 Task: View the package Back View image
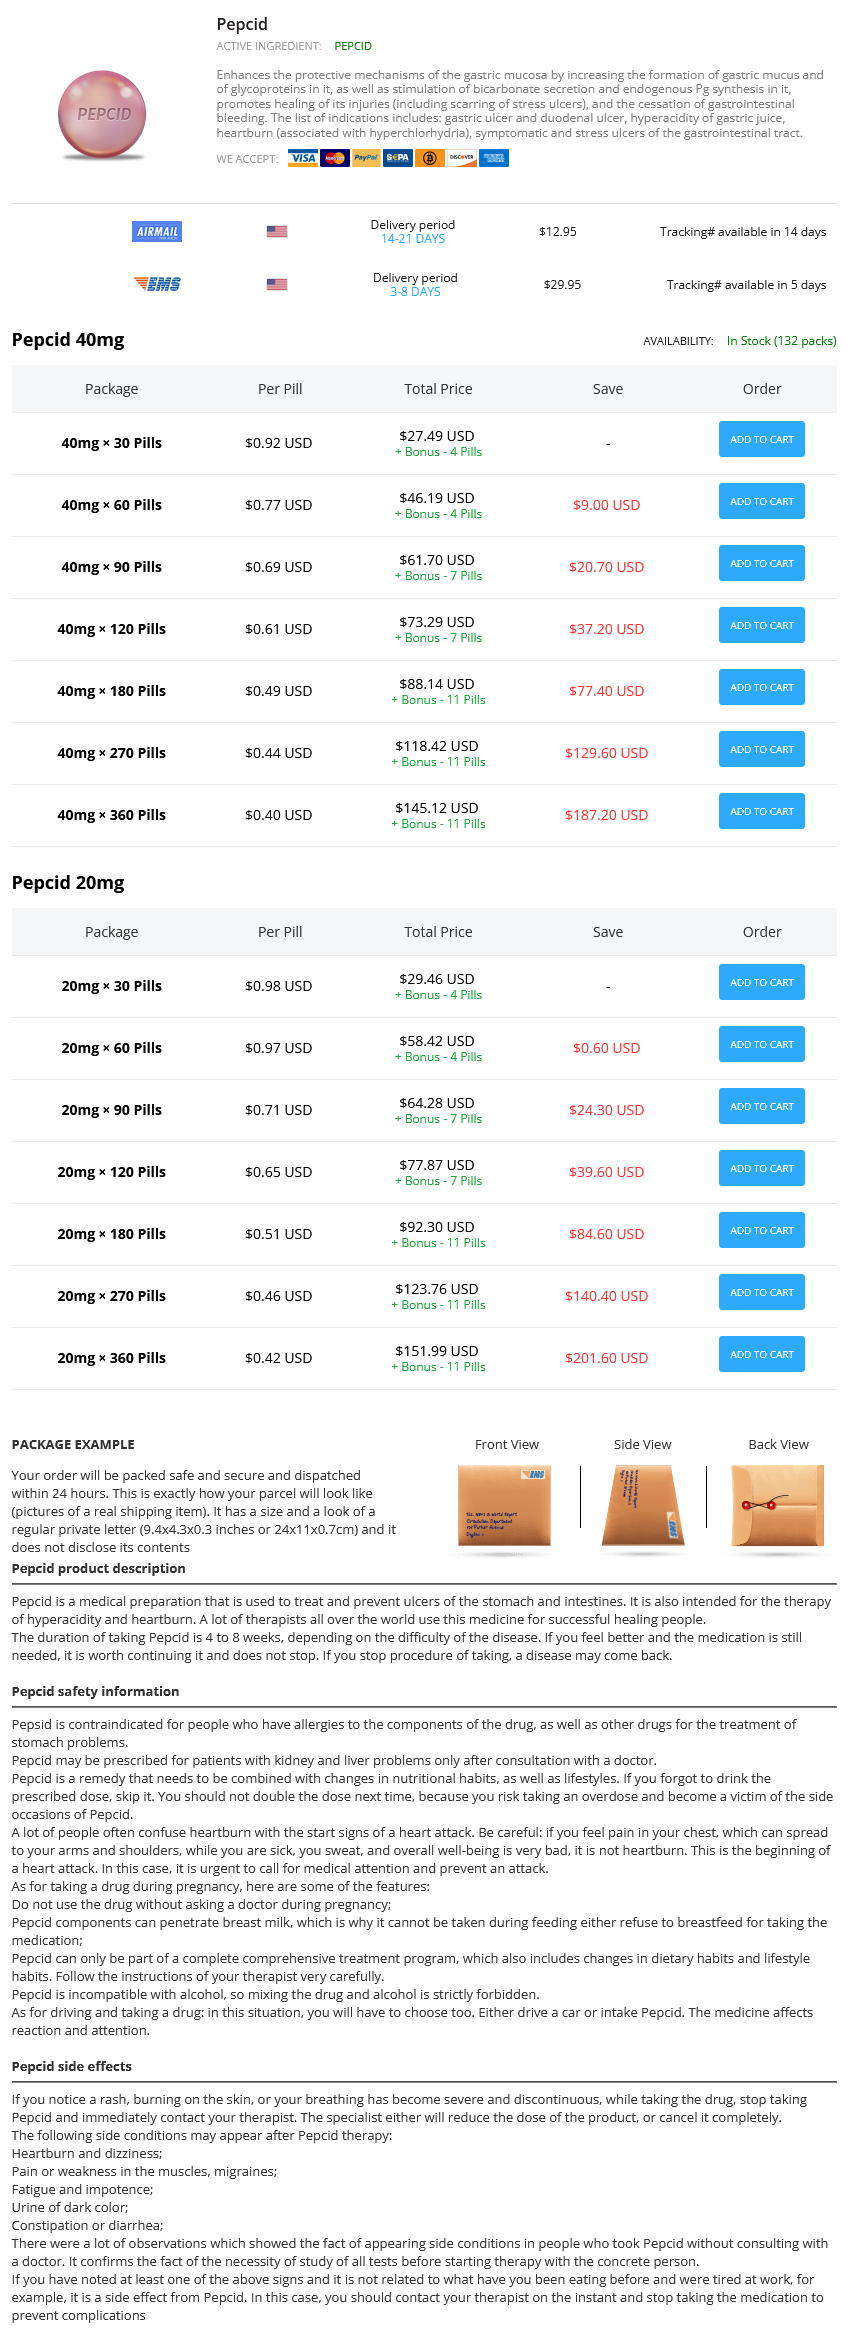click(777, 1506)
